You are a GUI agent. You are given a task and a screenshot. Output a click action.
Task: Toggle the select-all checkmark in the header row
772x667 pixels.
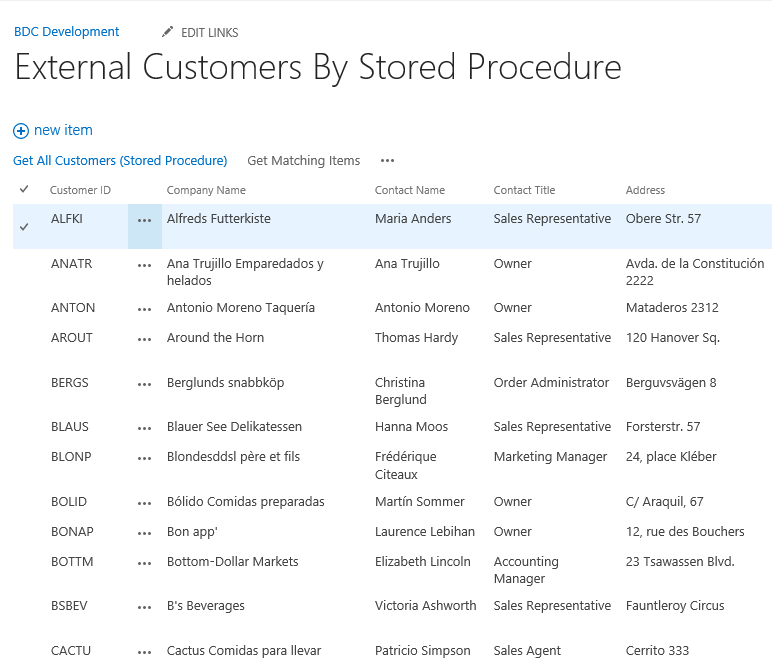pos(24,189)
